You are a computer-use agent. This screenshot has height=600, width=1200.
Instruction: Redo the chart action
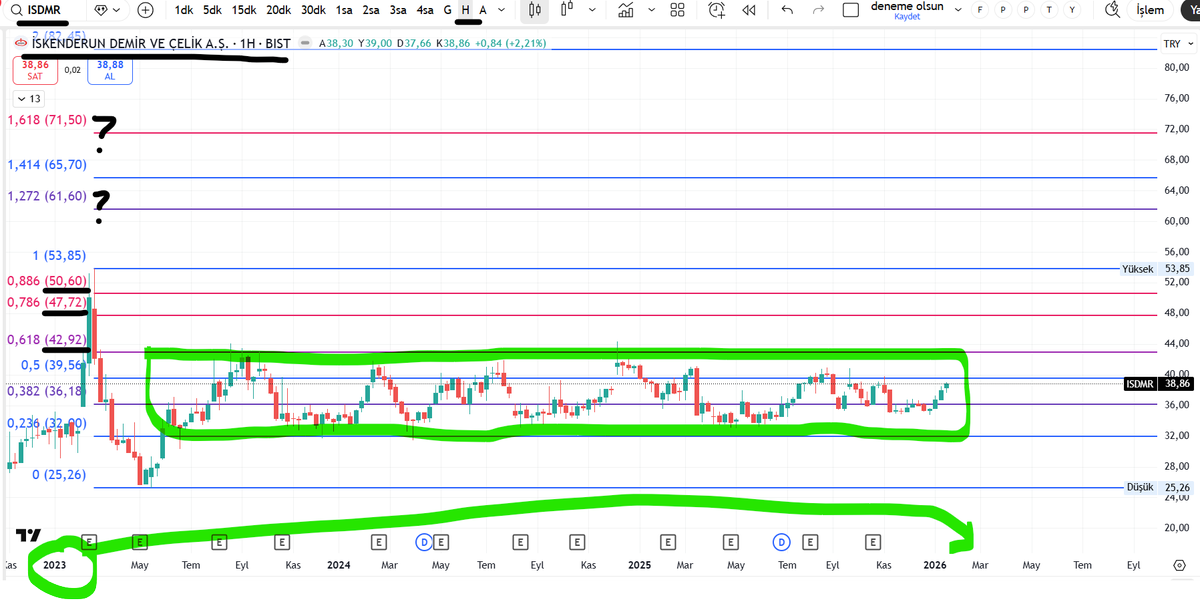point(819,10)
